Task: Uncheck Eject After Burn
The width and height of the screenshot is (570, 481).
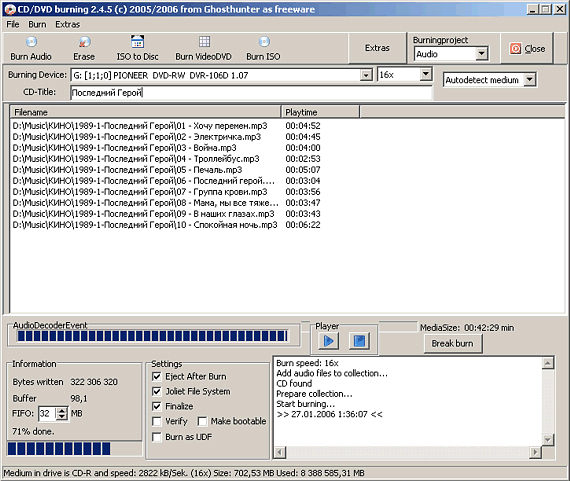Action: pyautogui.click(x=157, y=377)
